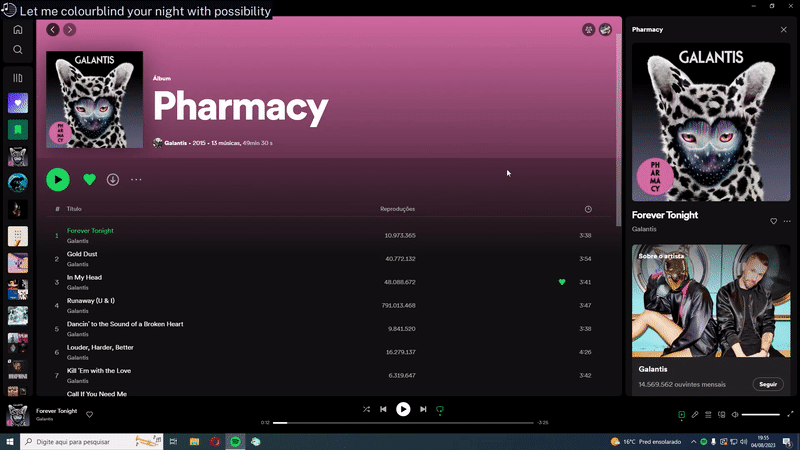Toggle shuffle playback
Screen dimensions: 800x450
coord(366,409)
